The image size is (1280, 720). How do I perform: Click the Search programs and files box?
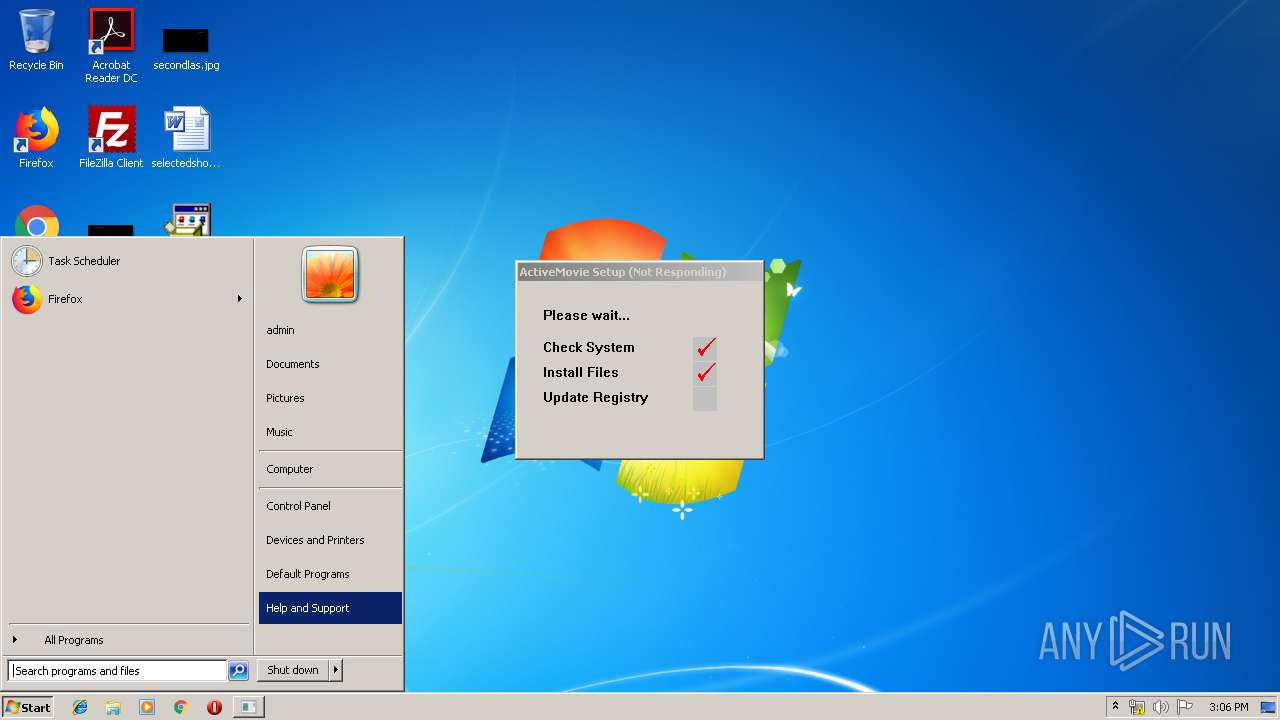117,671
